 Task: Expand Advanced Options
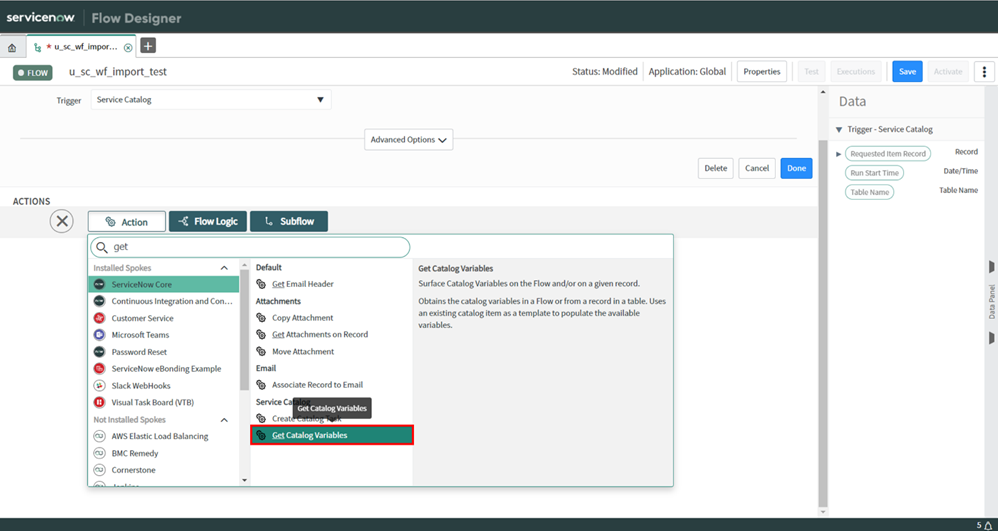click(409, 139)
